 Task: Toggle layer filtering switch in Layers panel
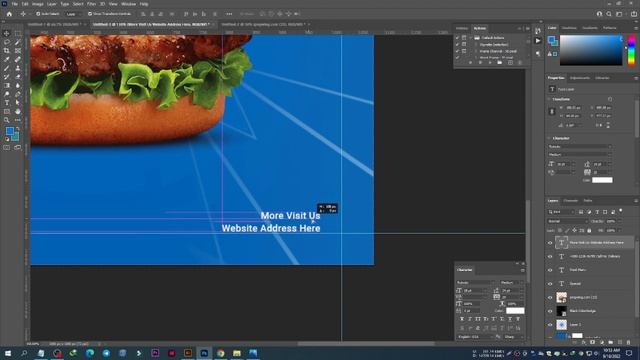click(x=621, y=211)
